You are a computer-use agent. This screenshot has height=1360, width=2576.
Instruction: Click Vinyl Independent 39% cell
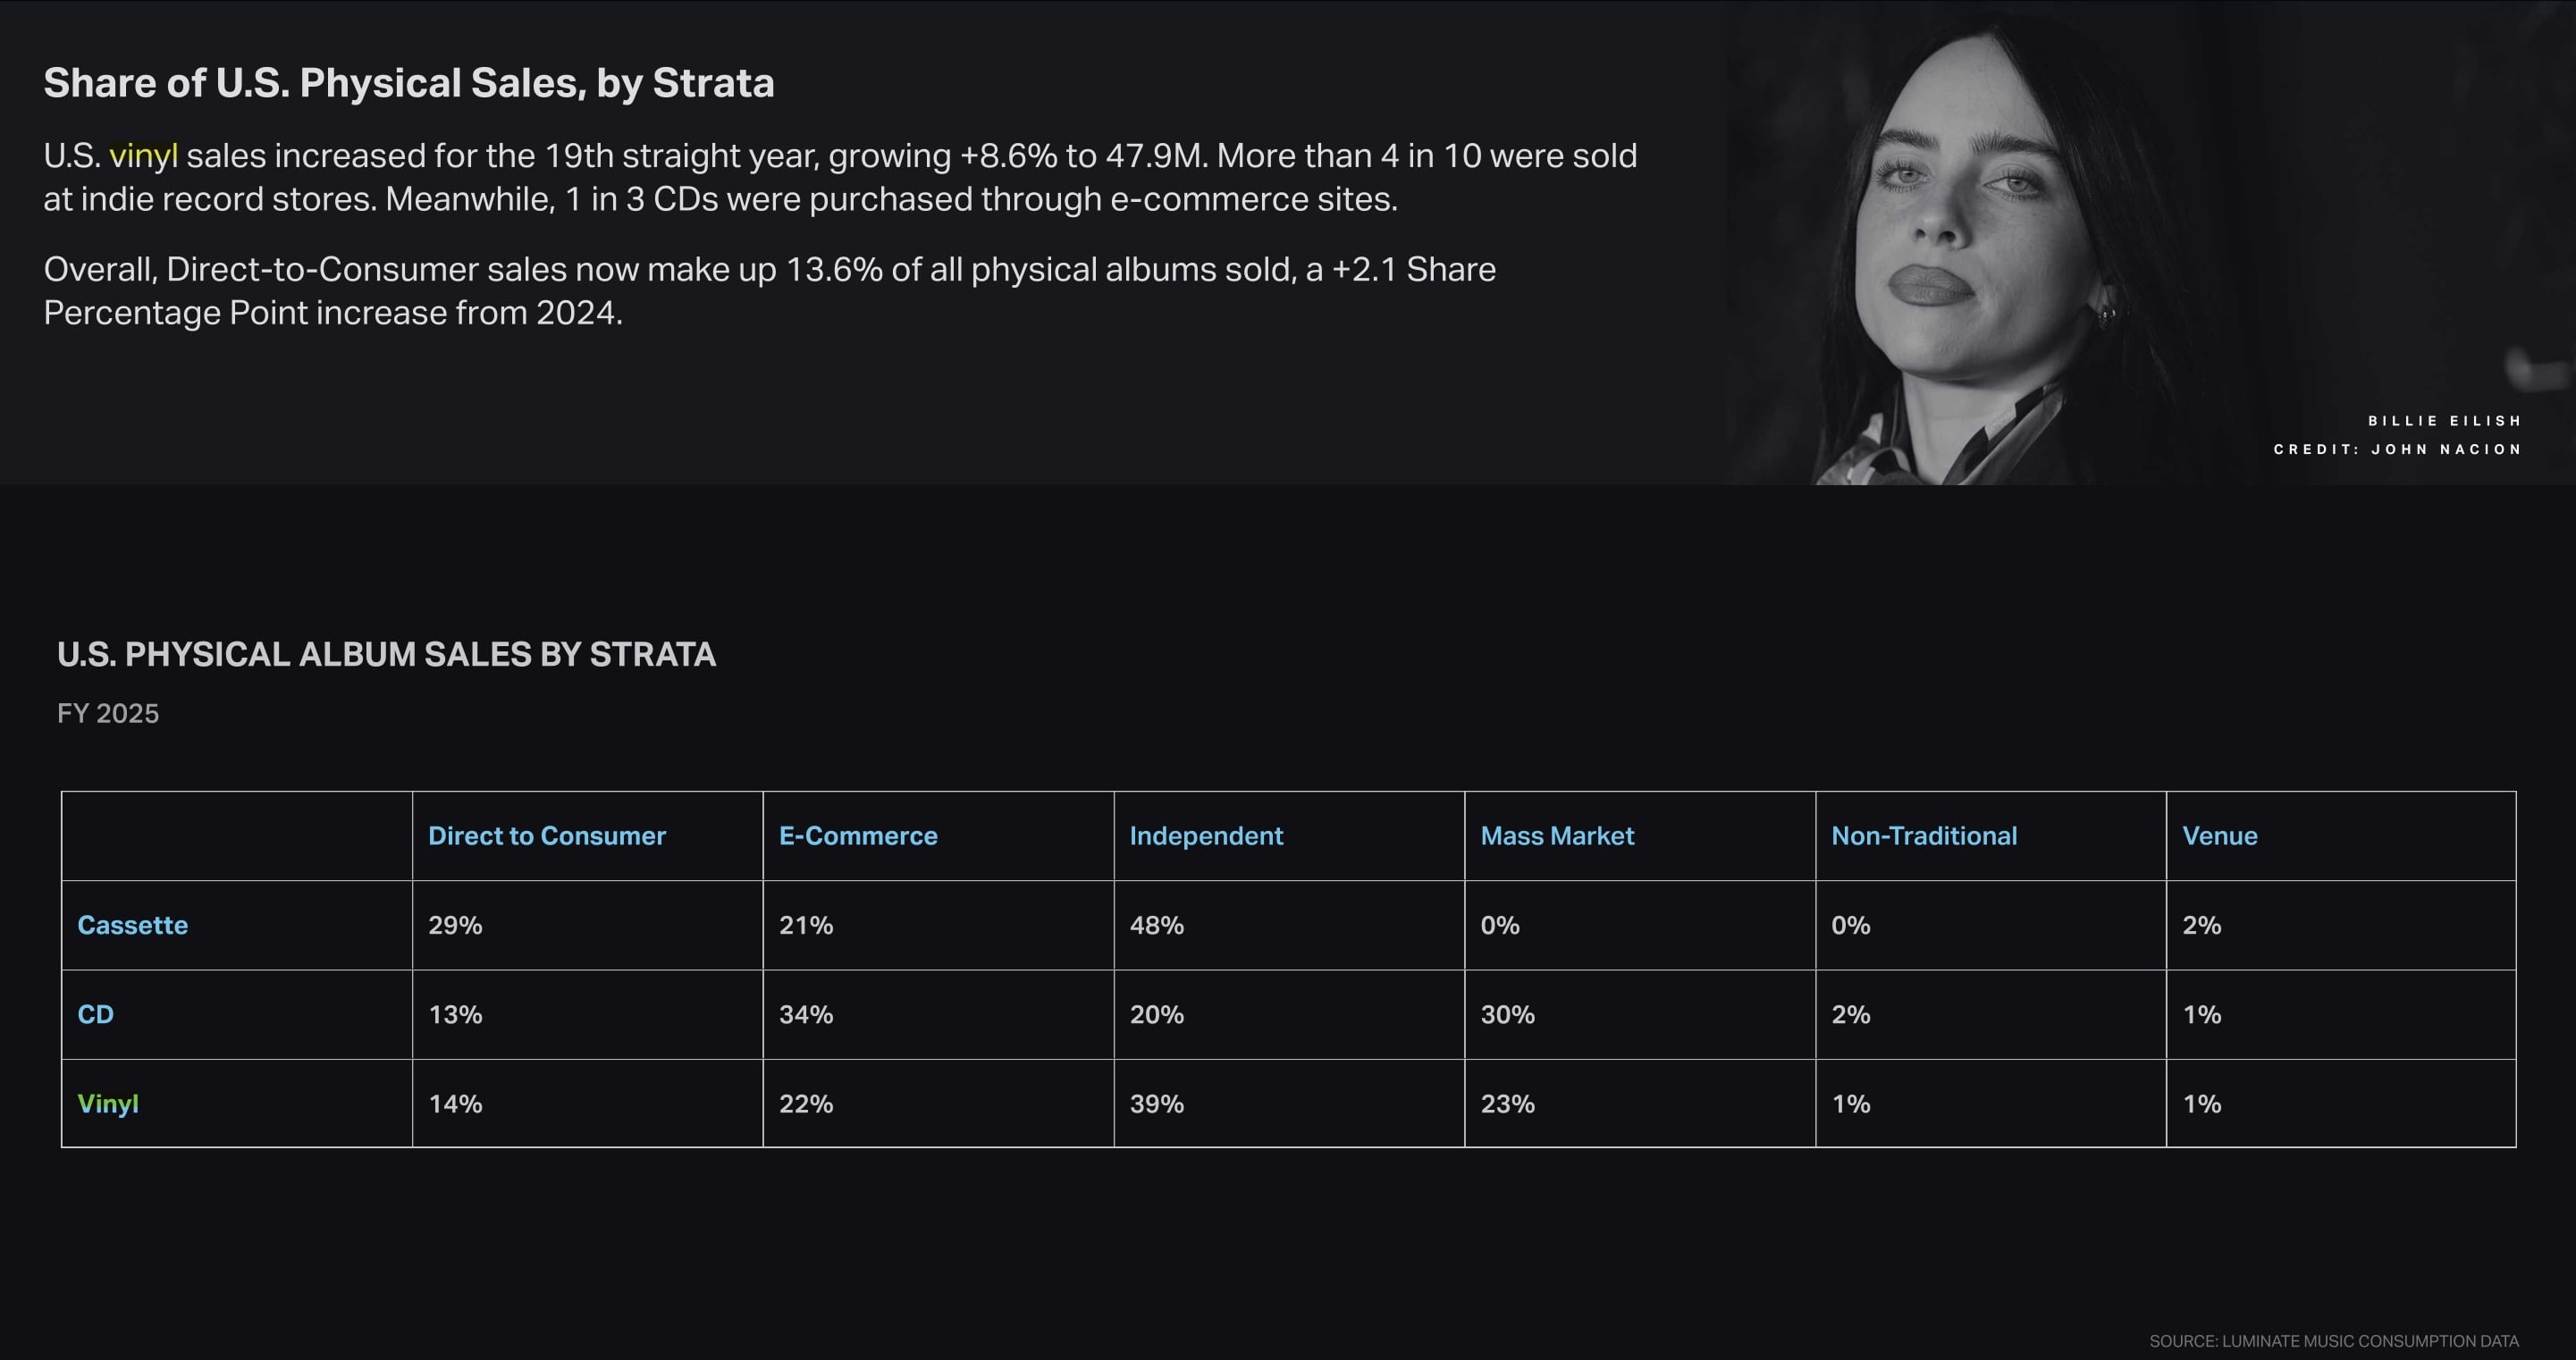(1156, 1104)
